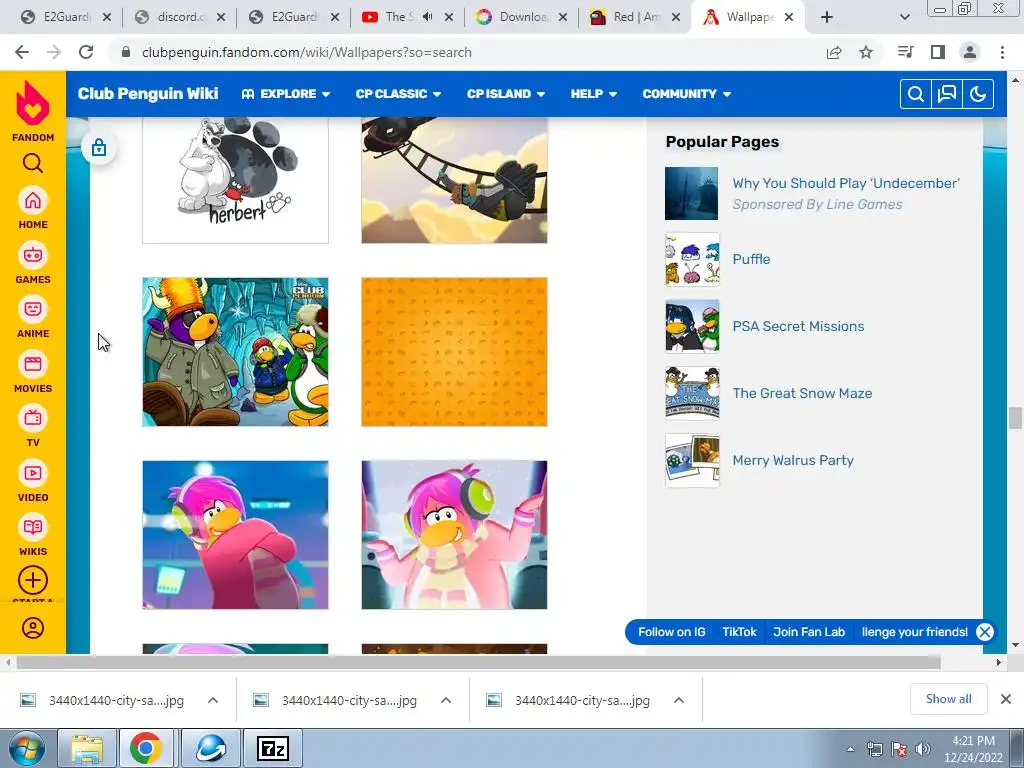Screen dimensions: 1024x768
Task: Expand HELP dropdown menu
Action: (594, 94)
